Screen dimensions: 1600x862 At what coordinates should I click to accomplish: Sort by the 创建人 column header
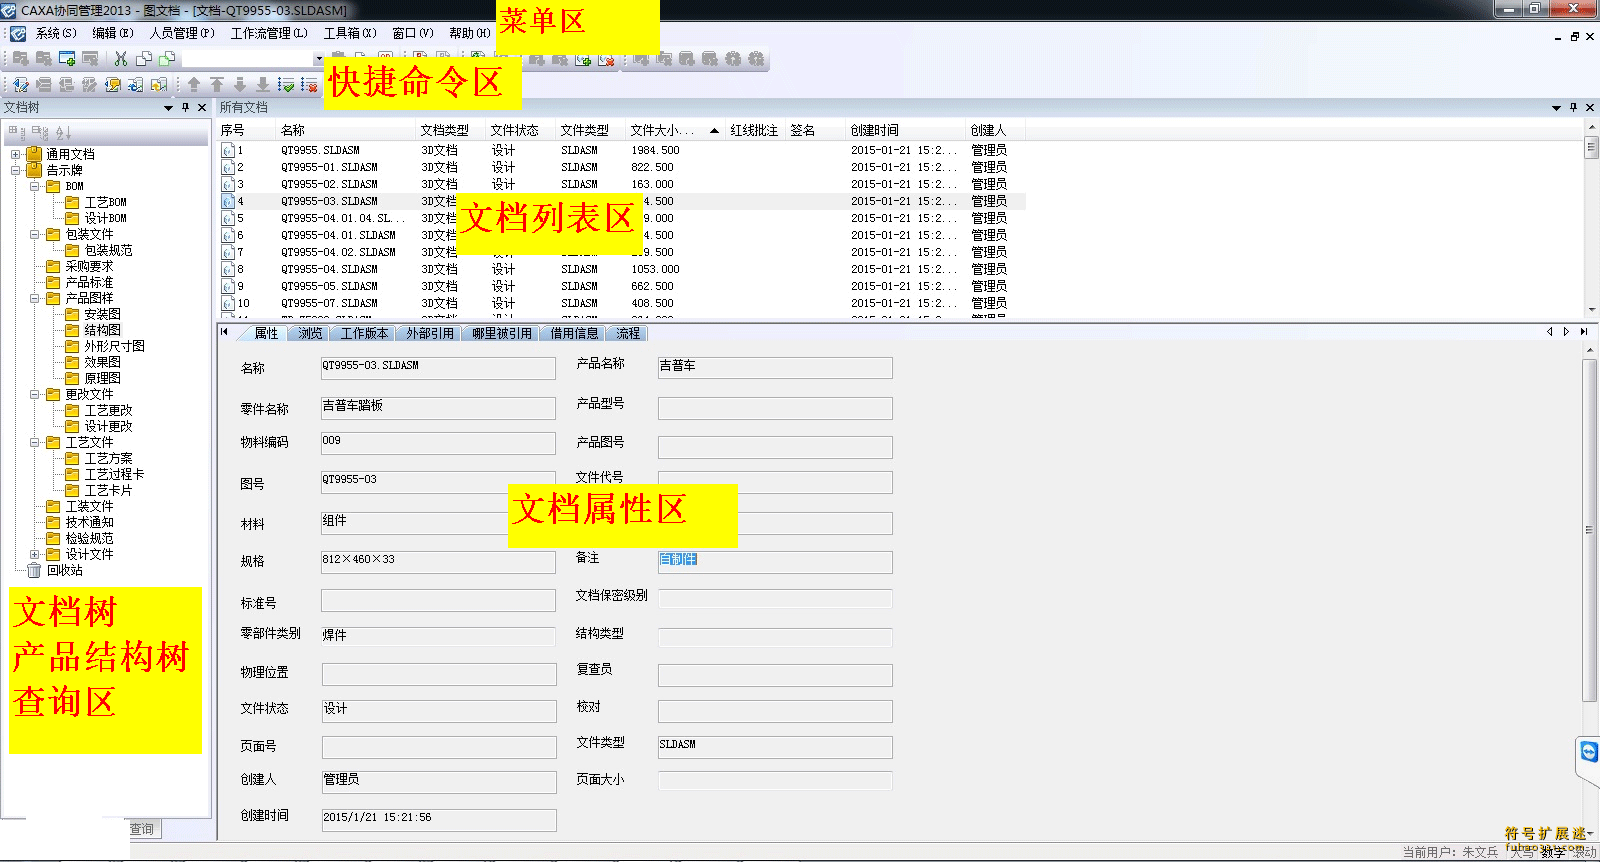(x=995, y=130)
